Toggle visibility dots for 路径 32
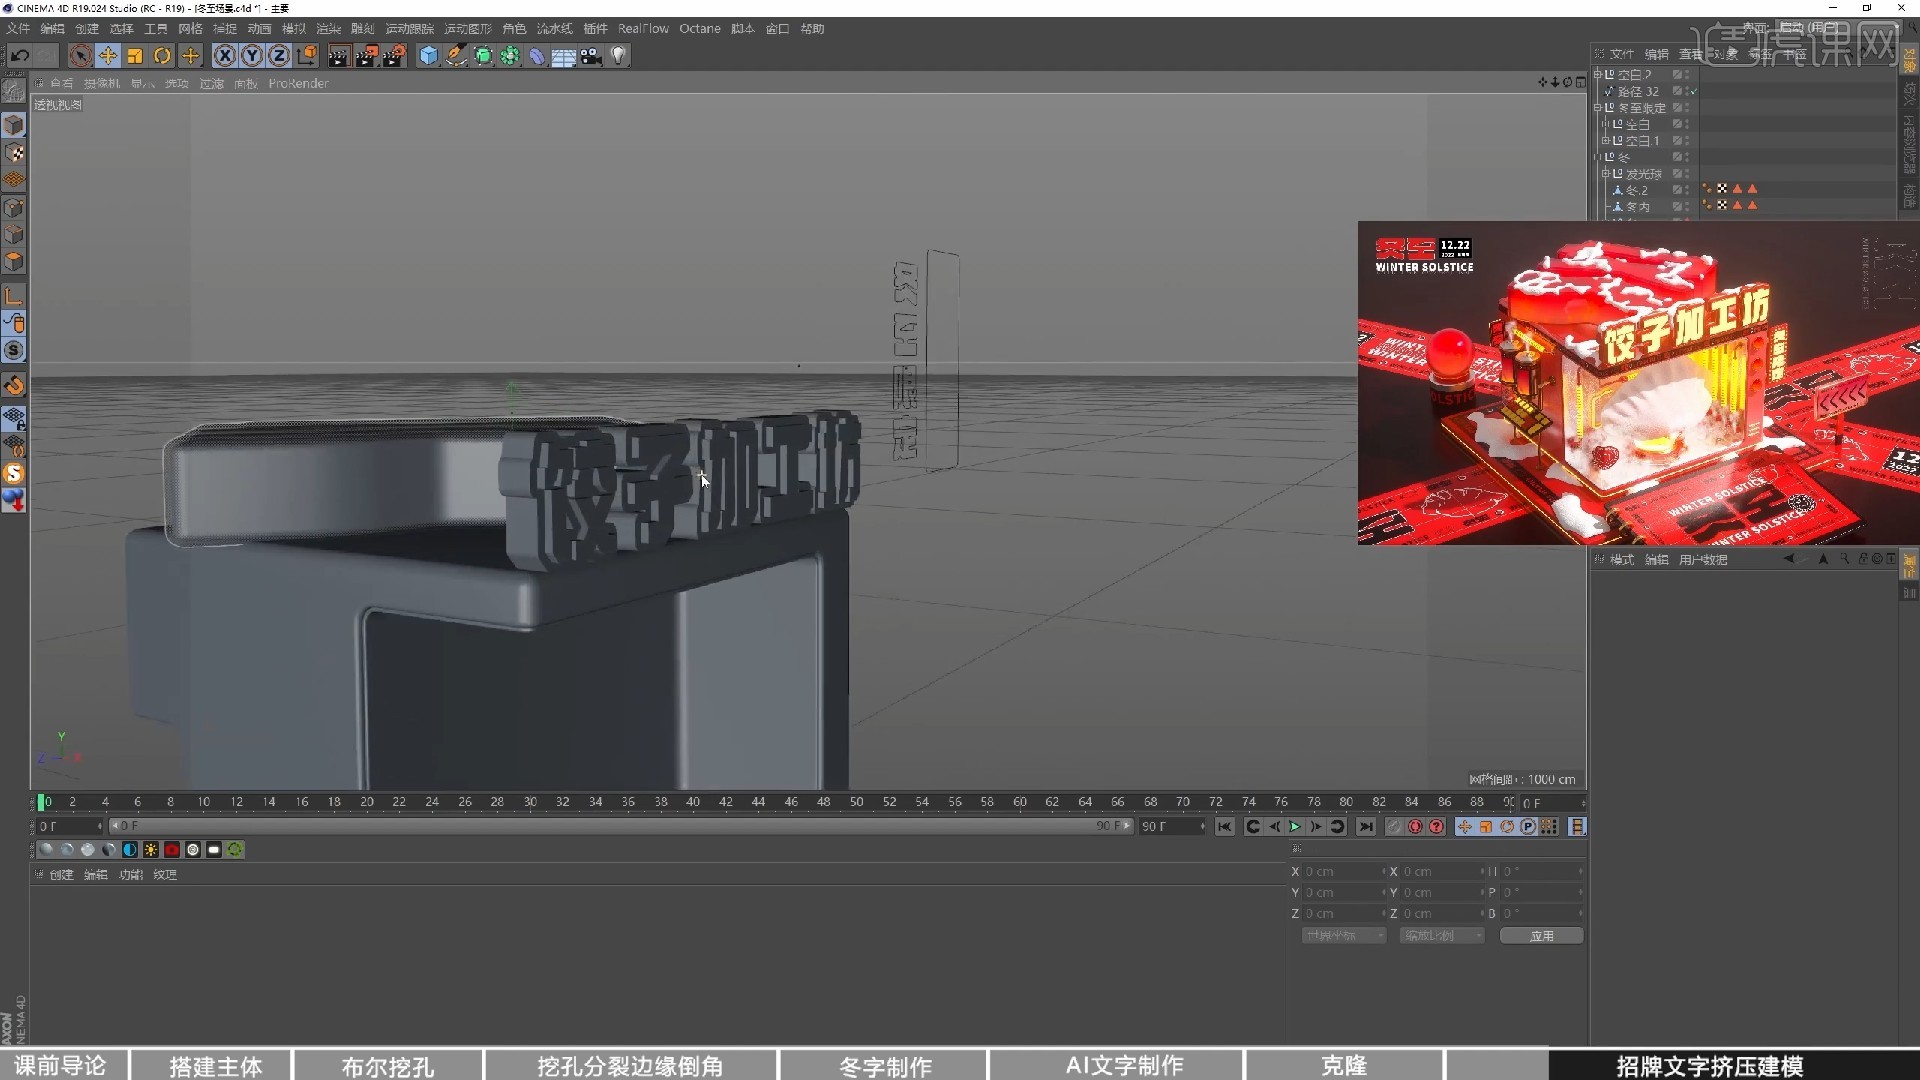This screenshot has height=1080, width=1920. pos(1687,91)
